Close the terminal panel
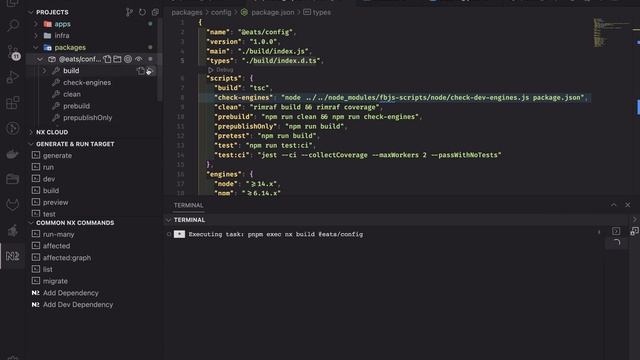 tap(627, 205)
